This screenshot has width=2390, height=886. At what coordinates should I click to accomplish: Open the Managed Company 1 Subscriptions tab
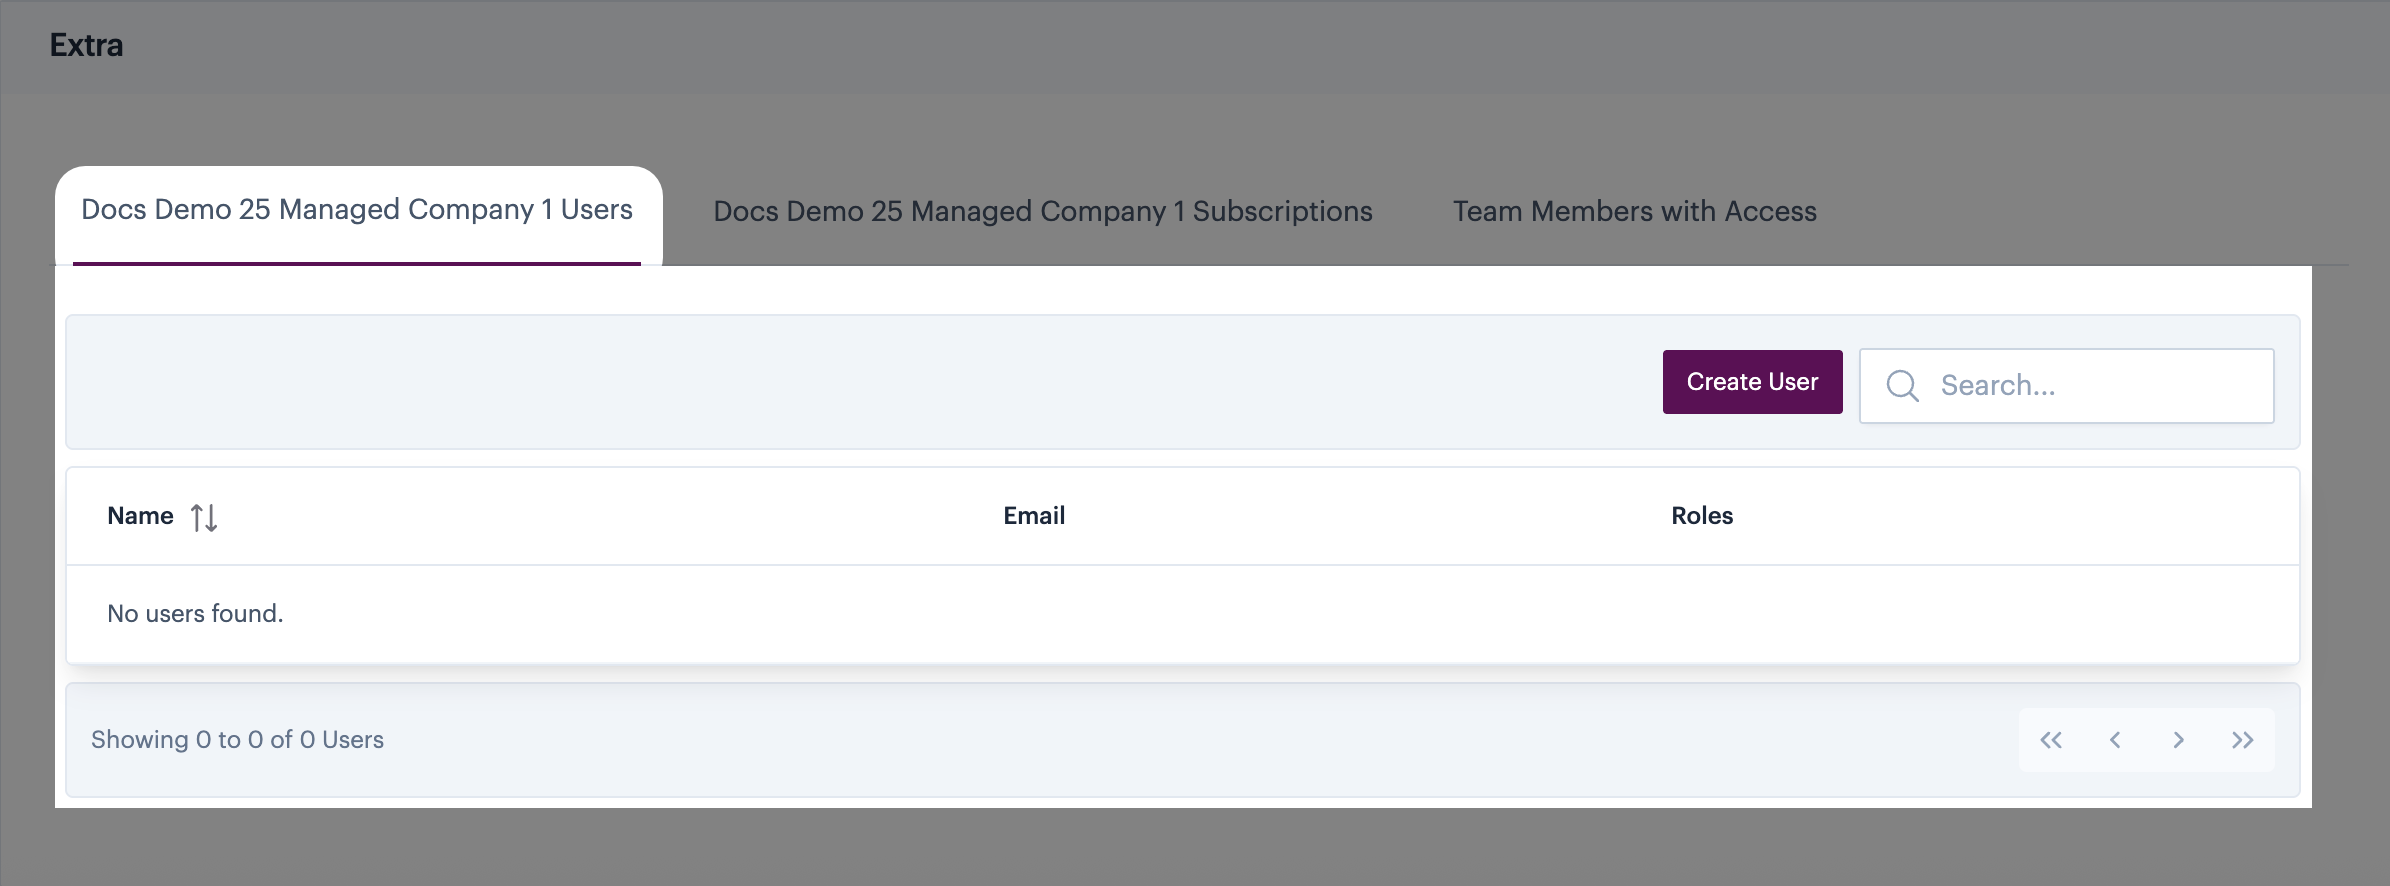coord(1042,212)
